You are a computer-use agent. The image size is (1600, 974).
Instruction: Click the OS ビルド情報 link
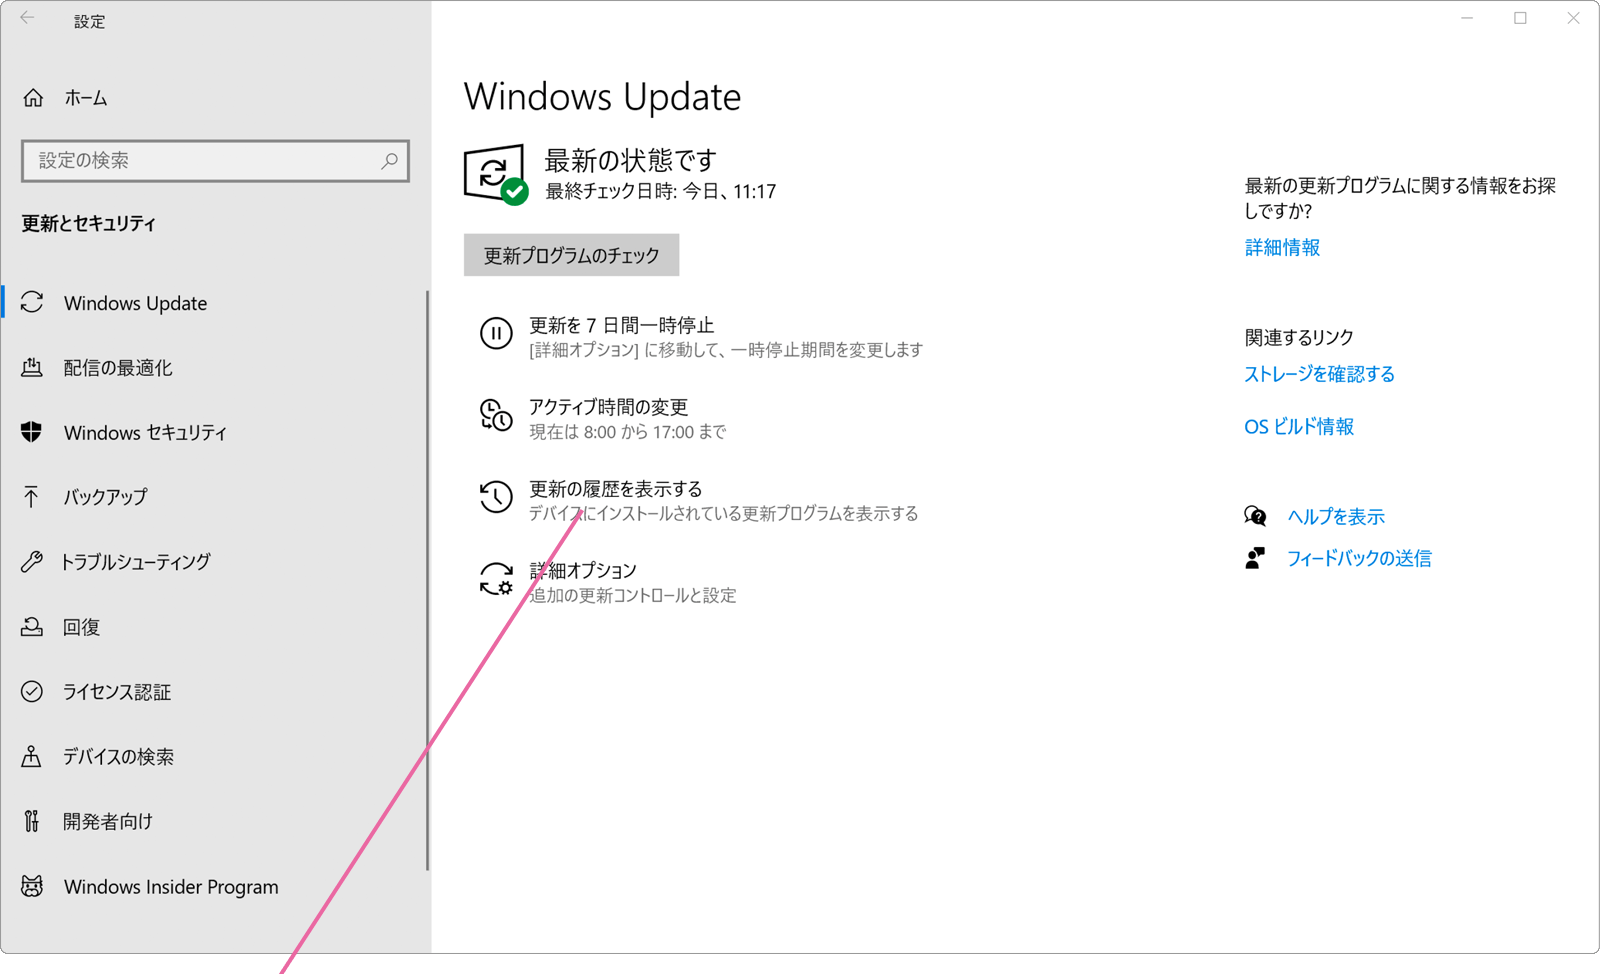pos(1299,426)
